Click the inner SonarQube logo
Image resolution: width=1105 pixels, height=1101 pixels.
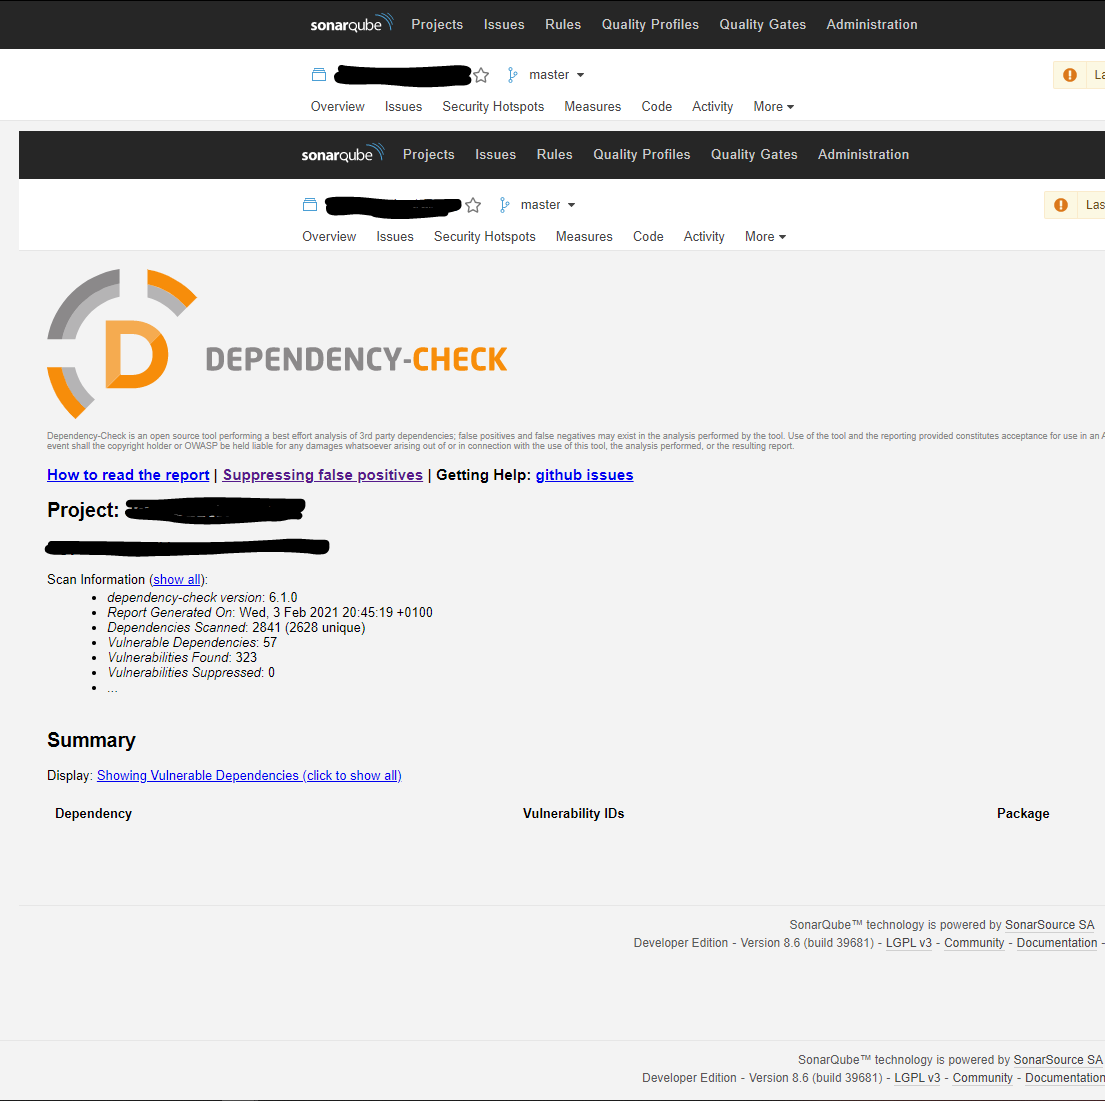(x=342, y=153)
